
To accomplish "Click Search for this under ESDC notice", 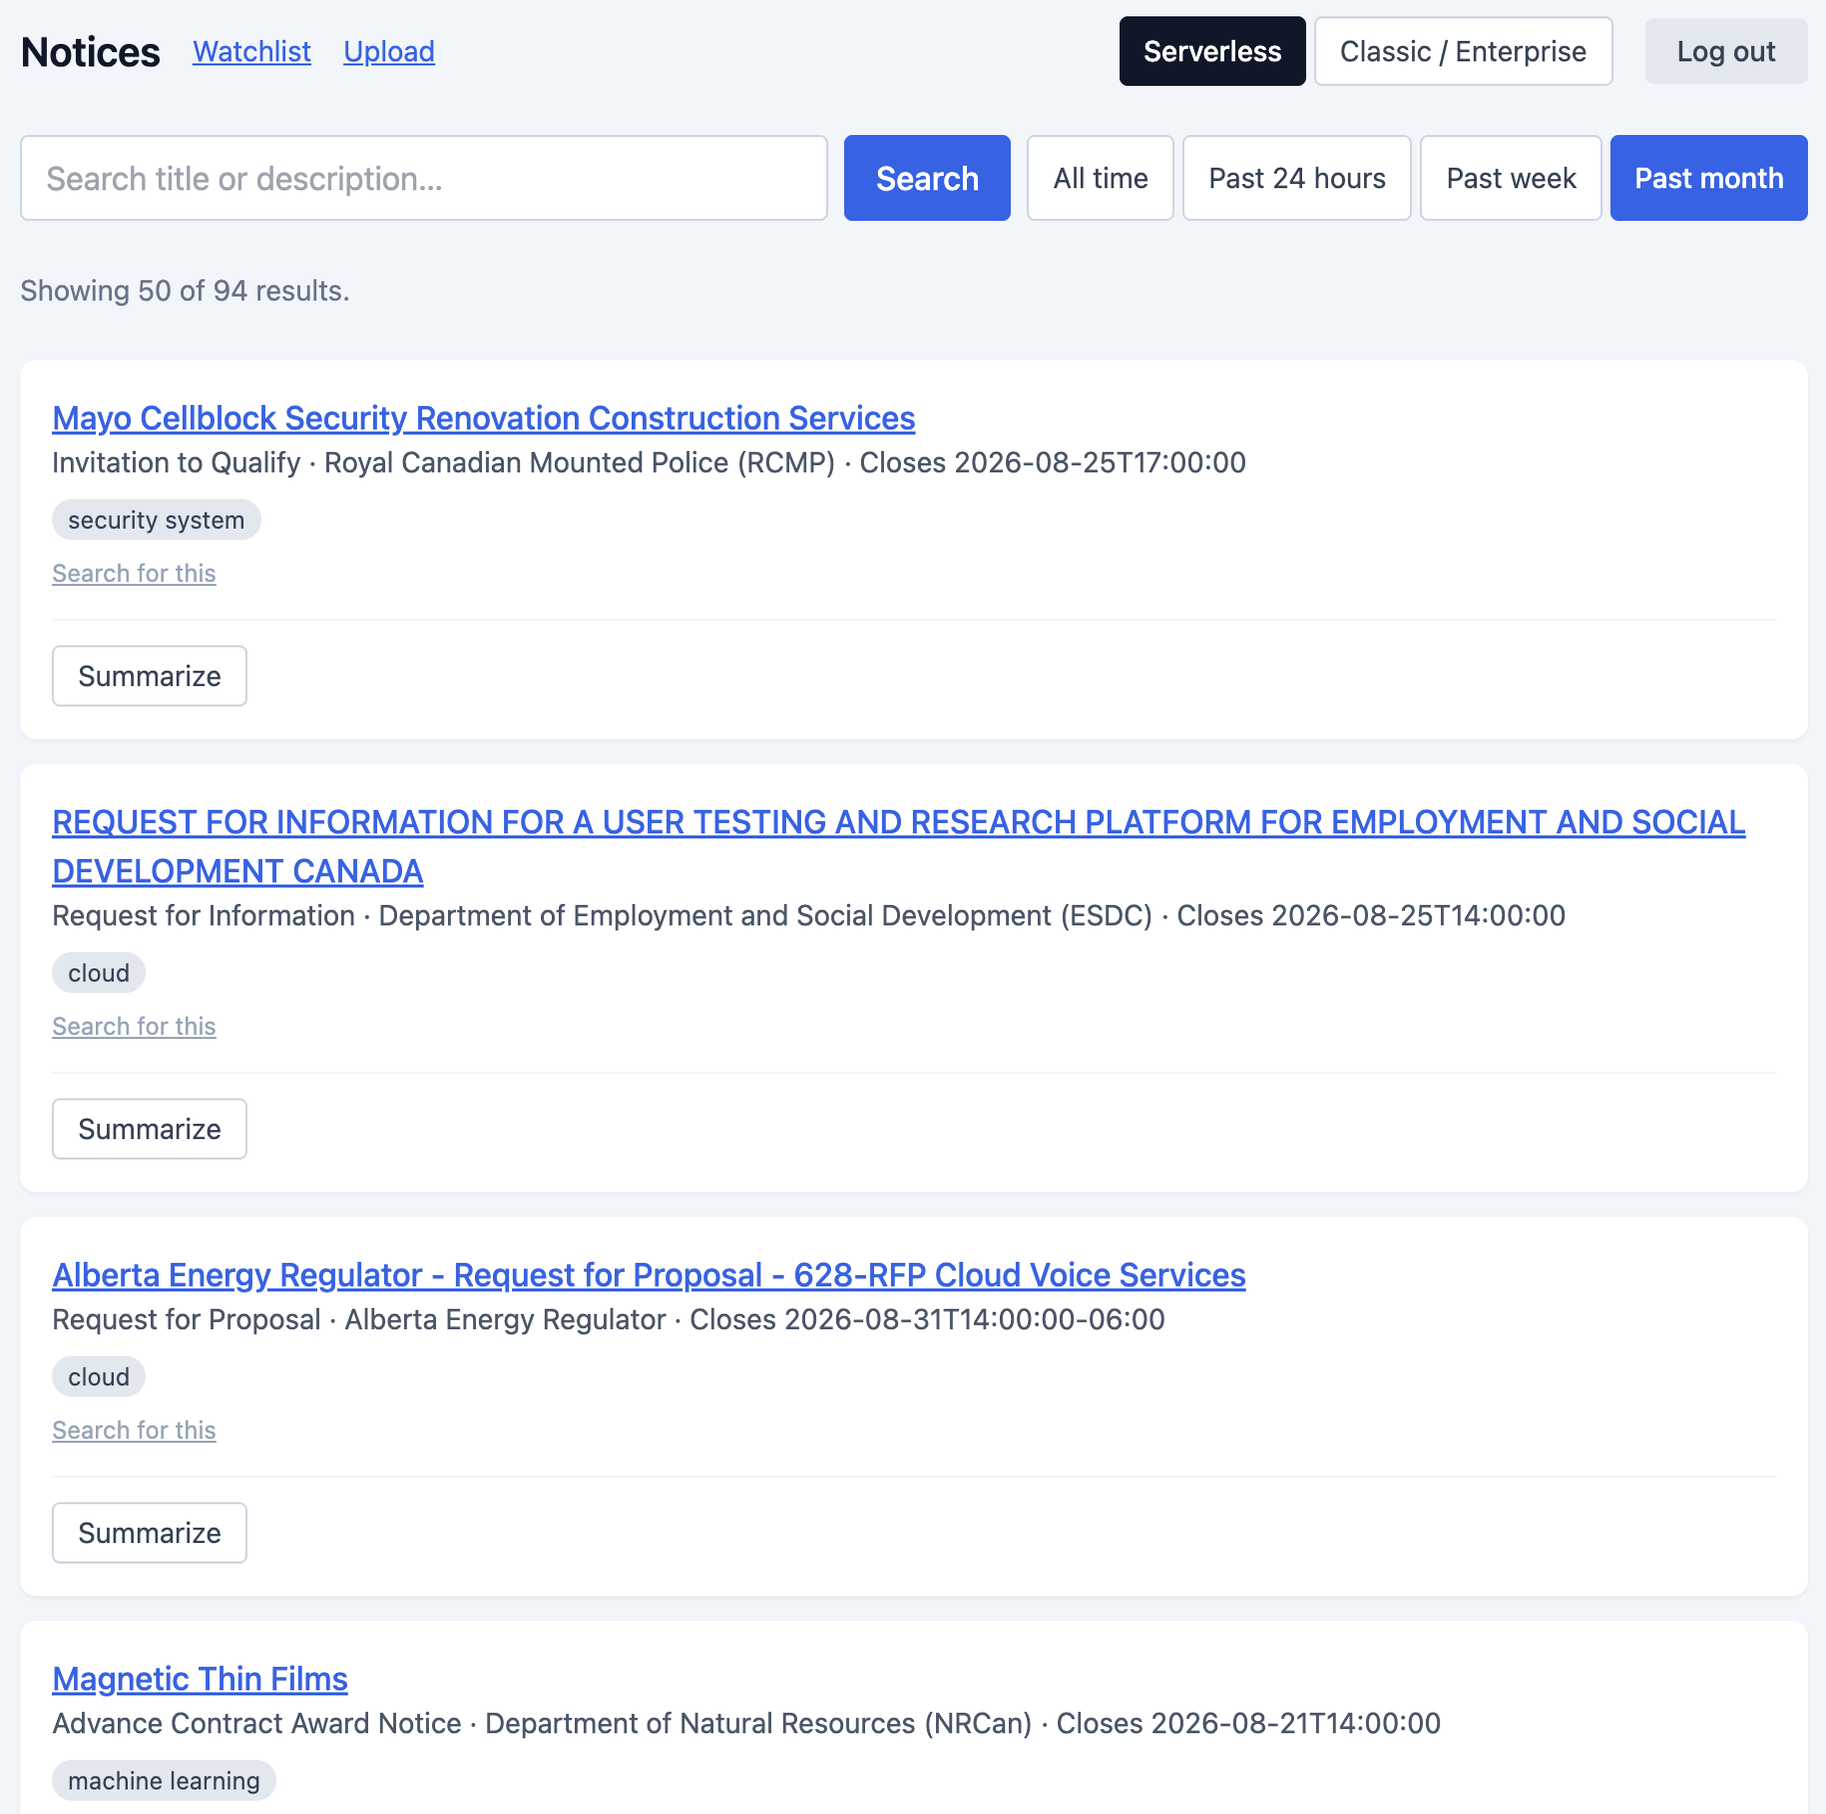I will click(x=134, y=1026).
